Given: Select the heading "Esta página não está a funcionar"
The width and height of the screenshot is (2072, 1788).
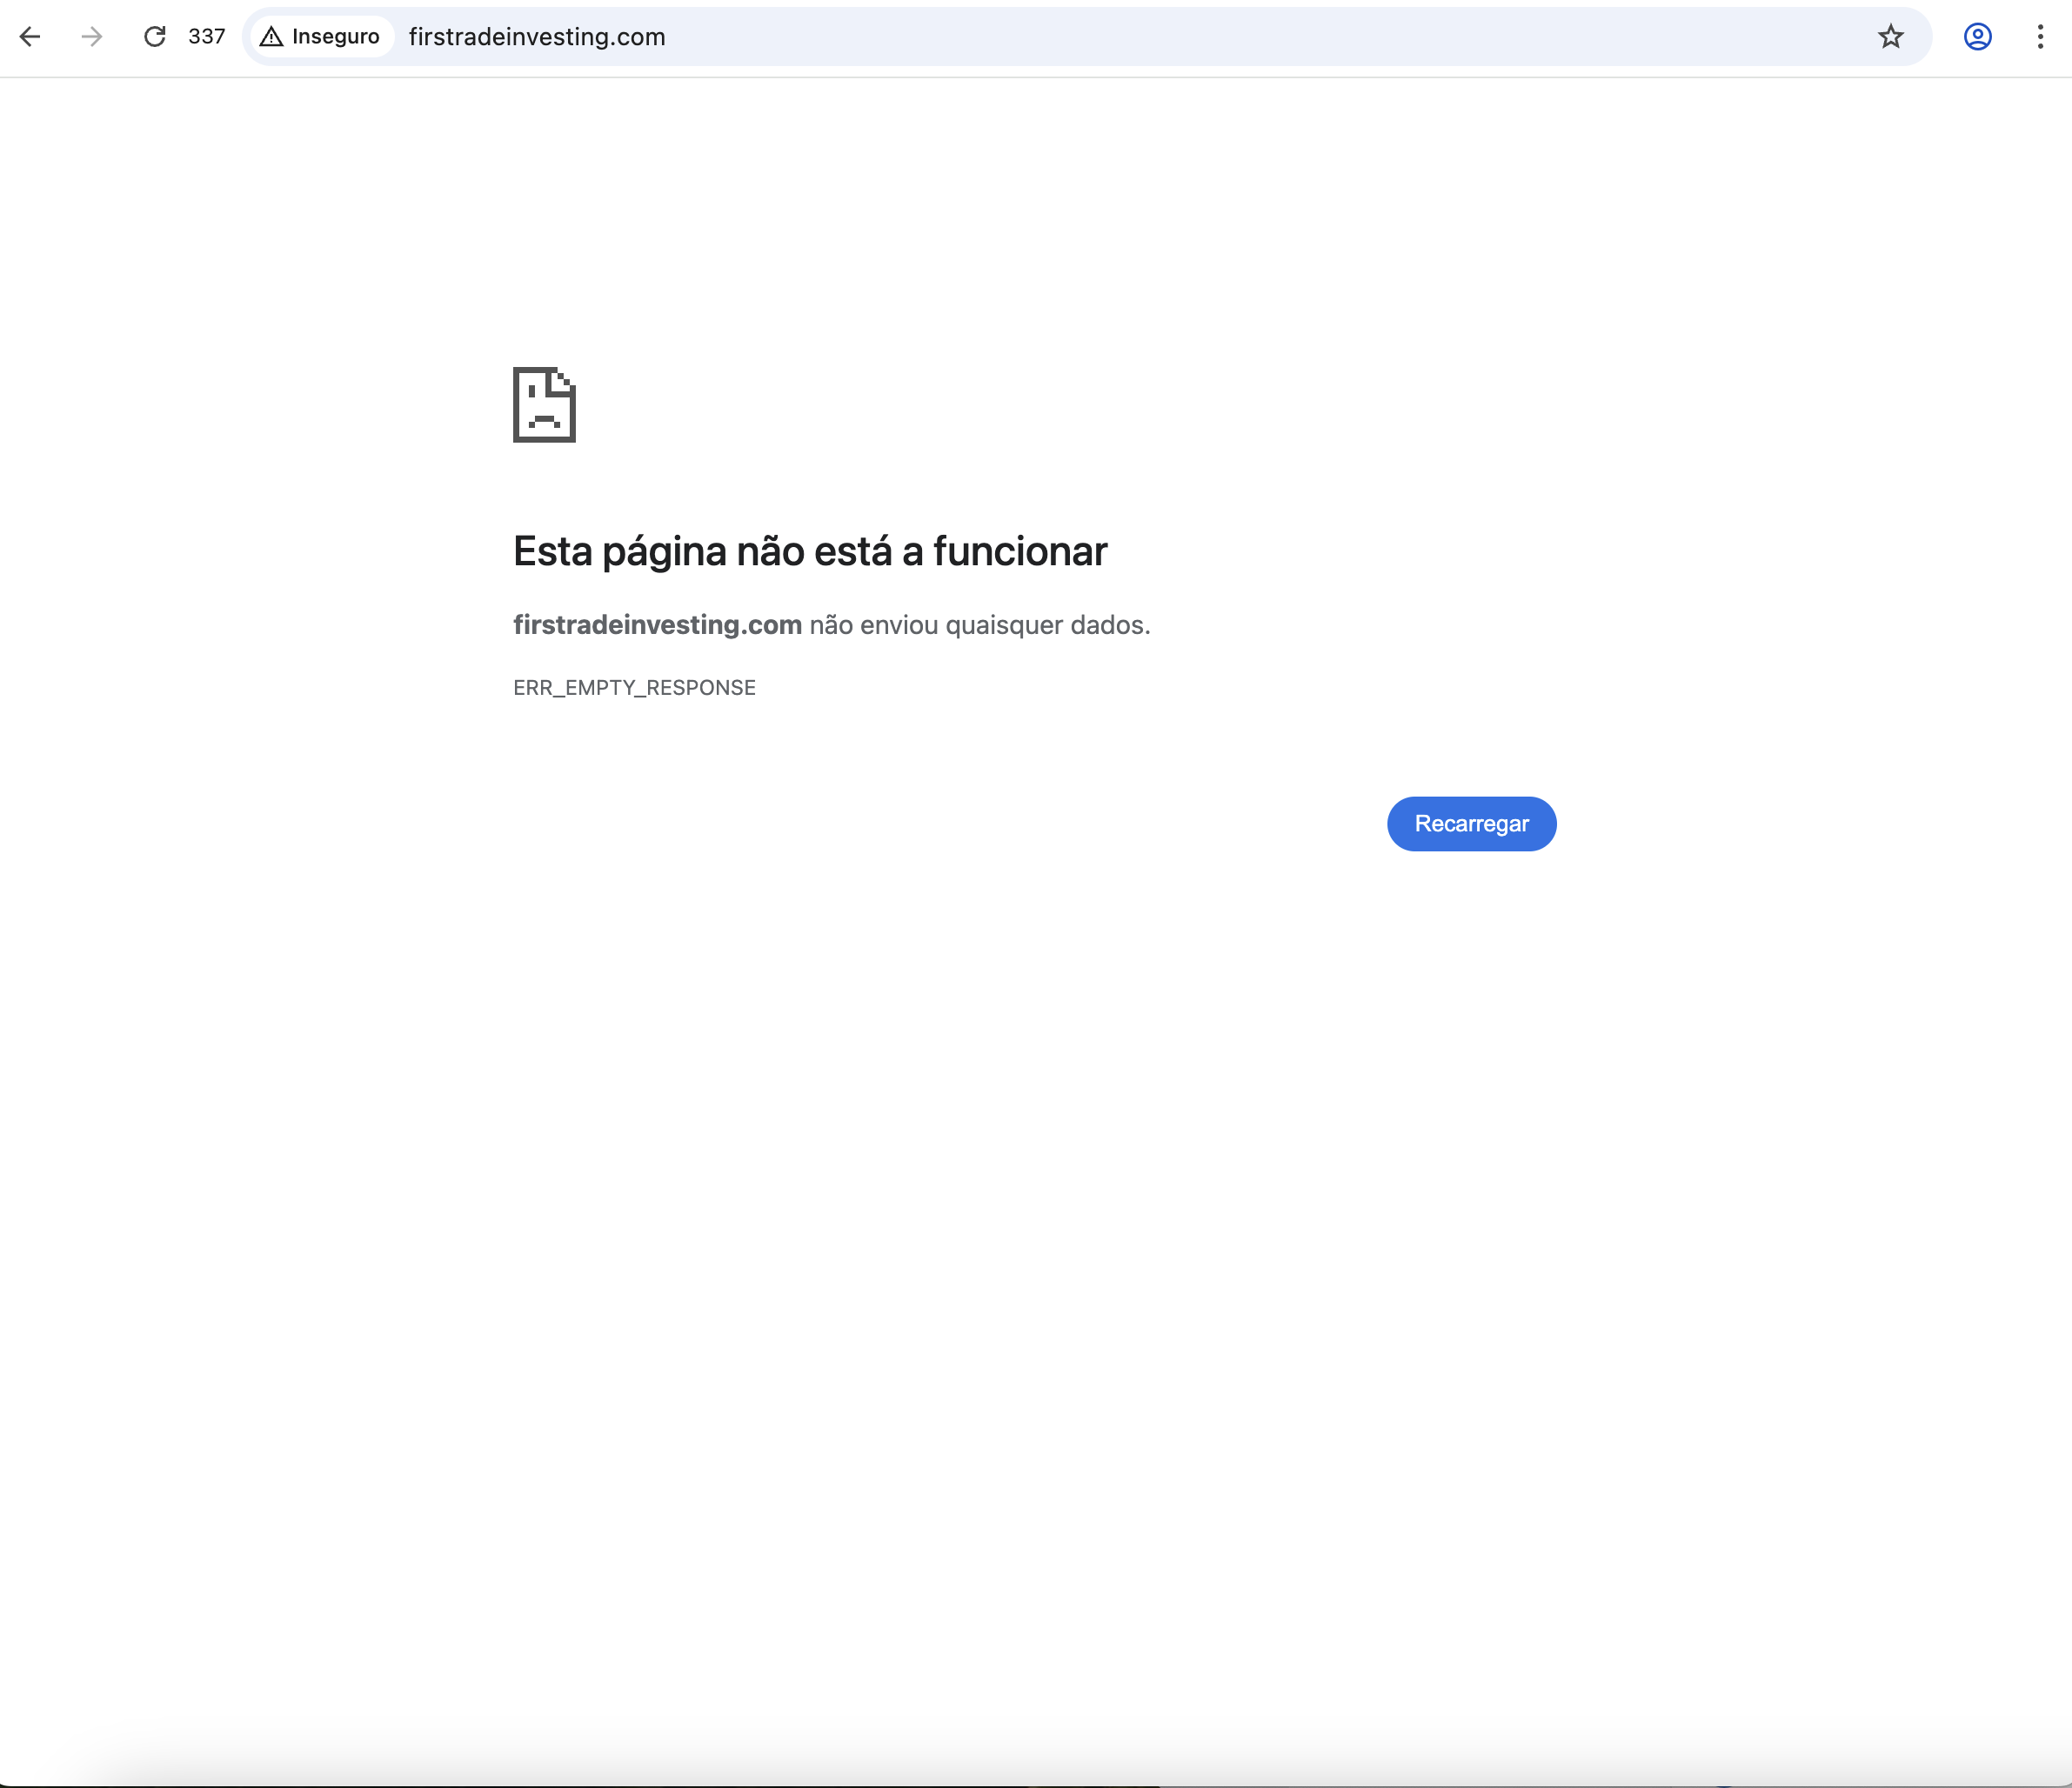Looking at the screenshot, I should pyautogui.click(x=810, y=551).
